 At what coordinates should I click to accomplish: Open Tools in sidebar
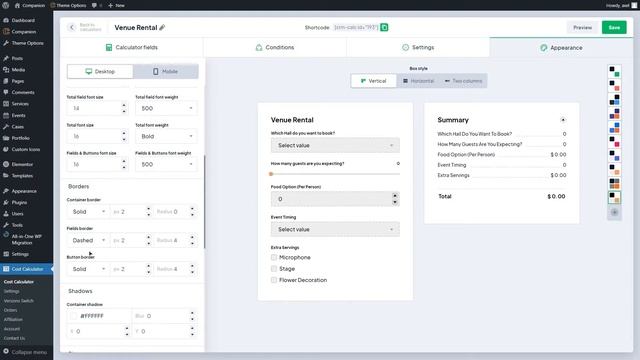(x=17, y=225)
